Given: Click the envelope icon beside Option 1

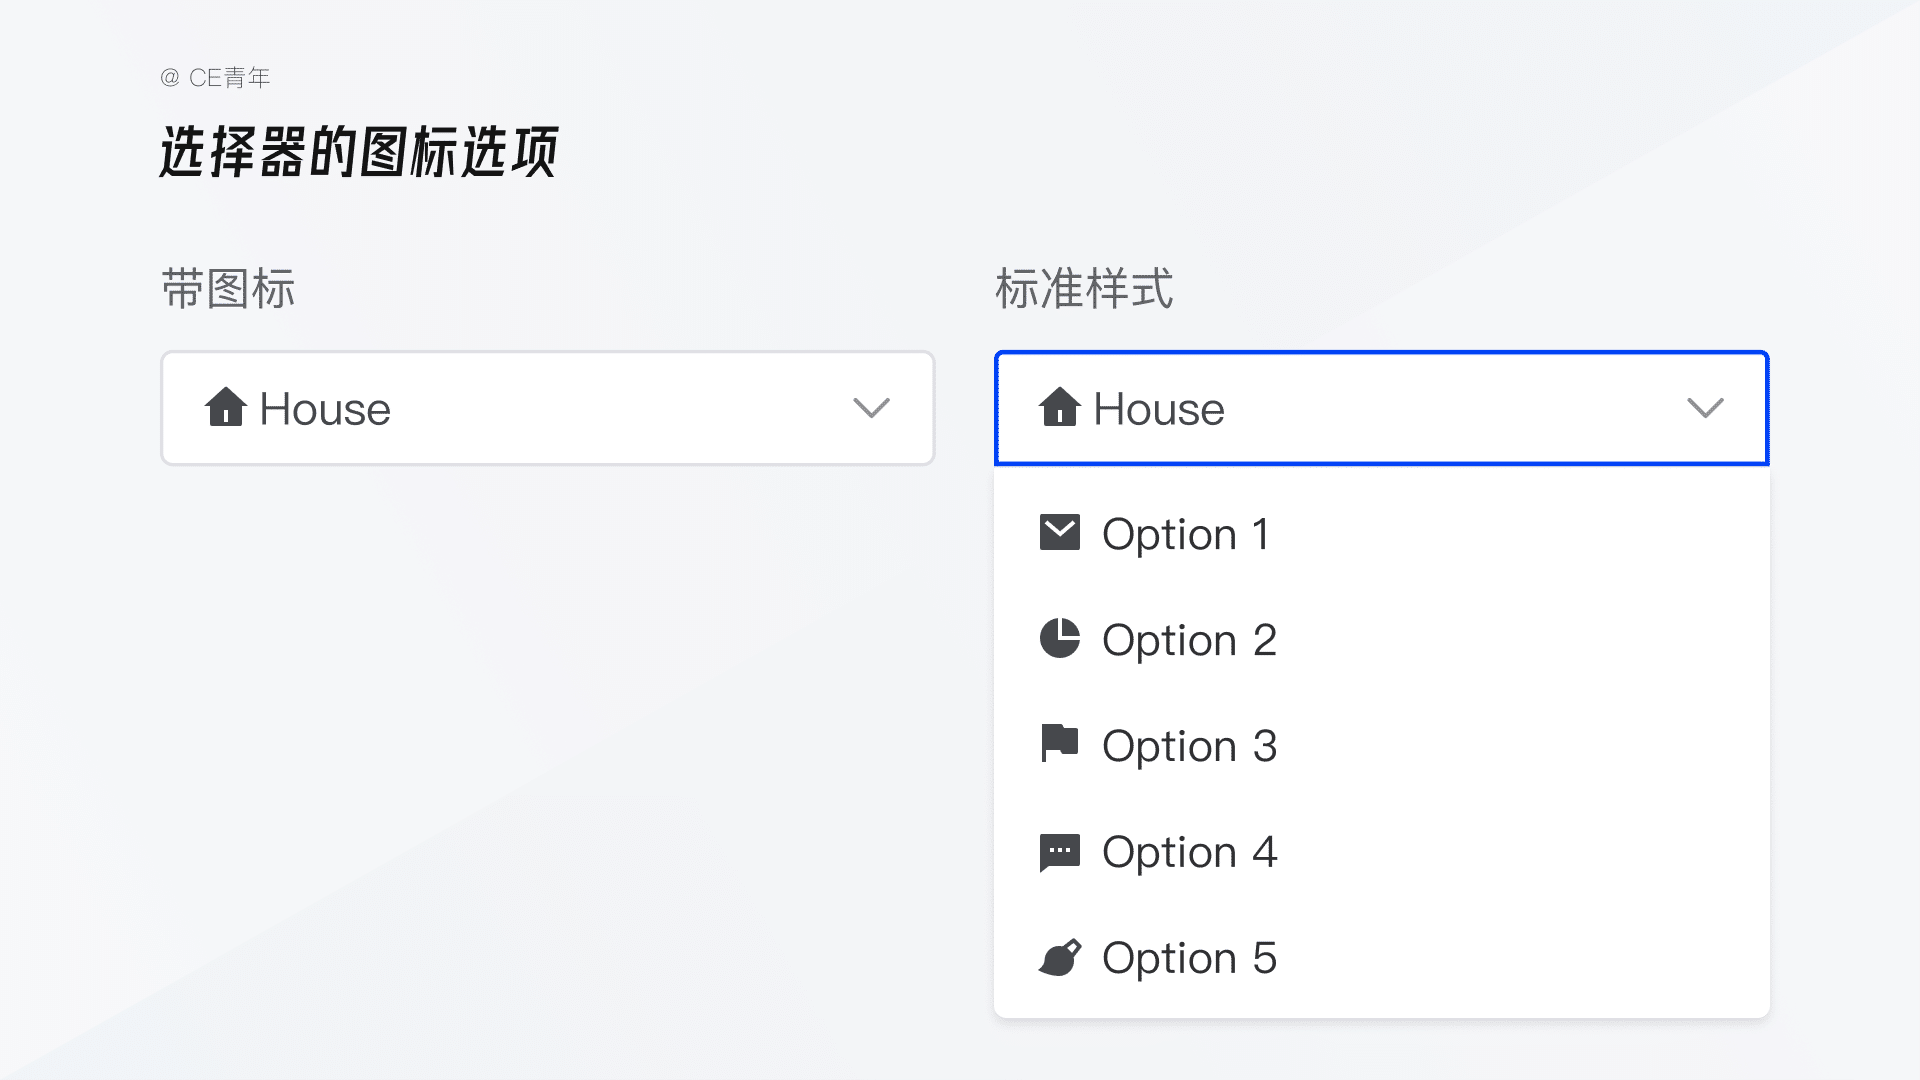Looking at the screenshot, I should [x=1059, y=533].
